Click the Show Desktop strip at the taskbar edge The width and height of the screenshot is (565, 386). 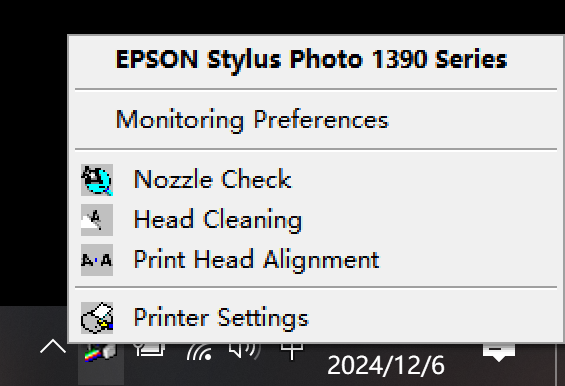(561, 364)
